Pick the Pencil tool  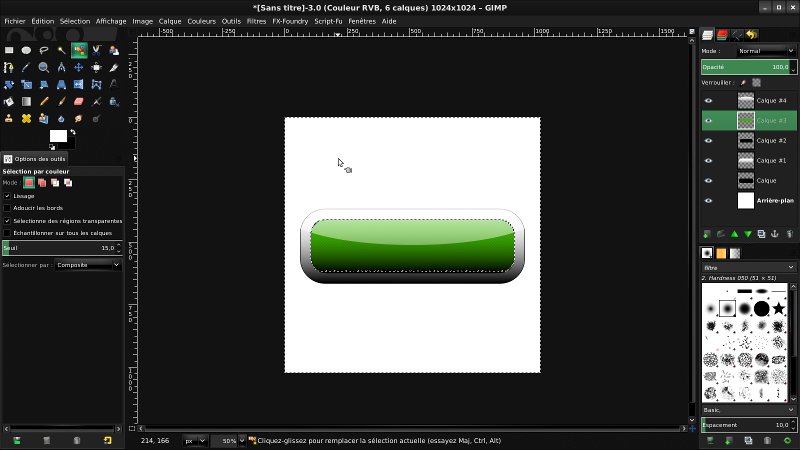tap(44, 102)
